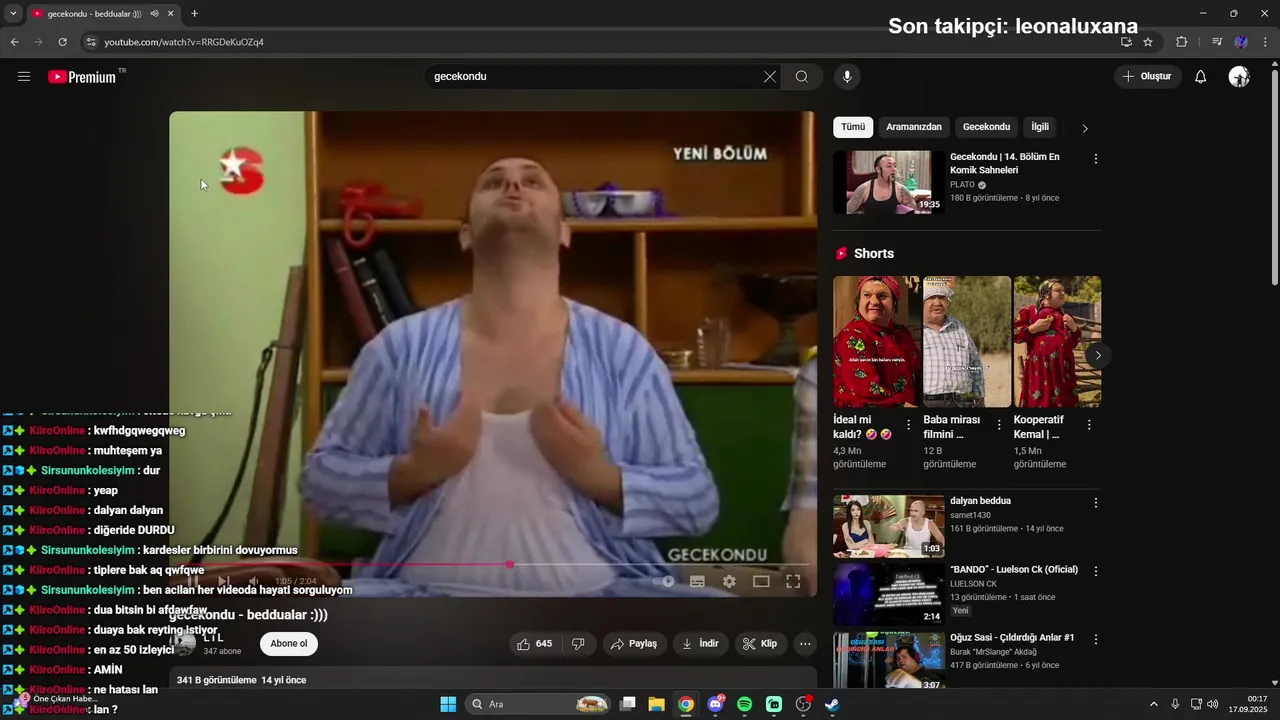
Task: Open Steam from taskbar
Action: pos(832,704)
